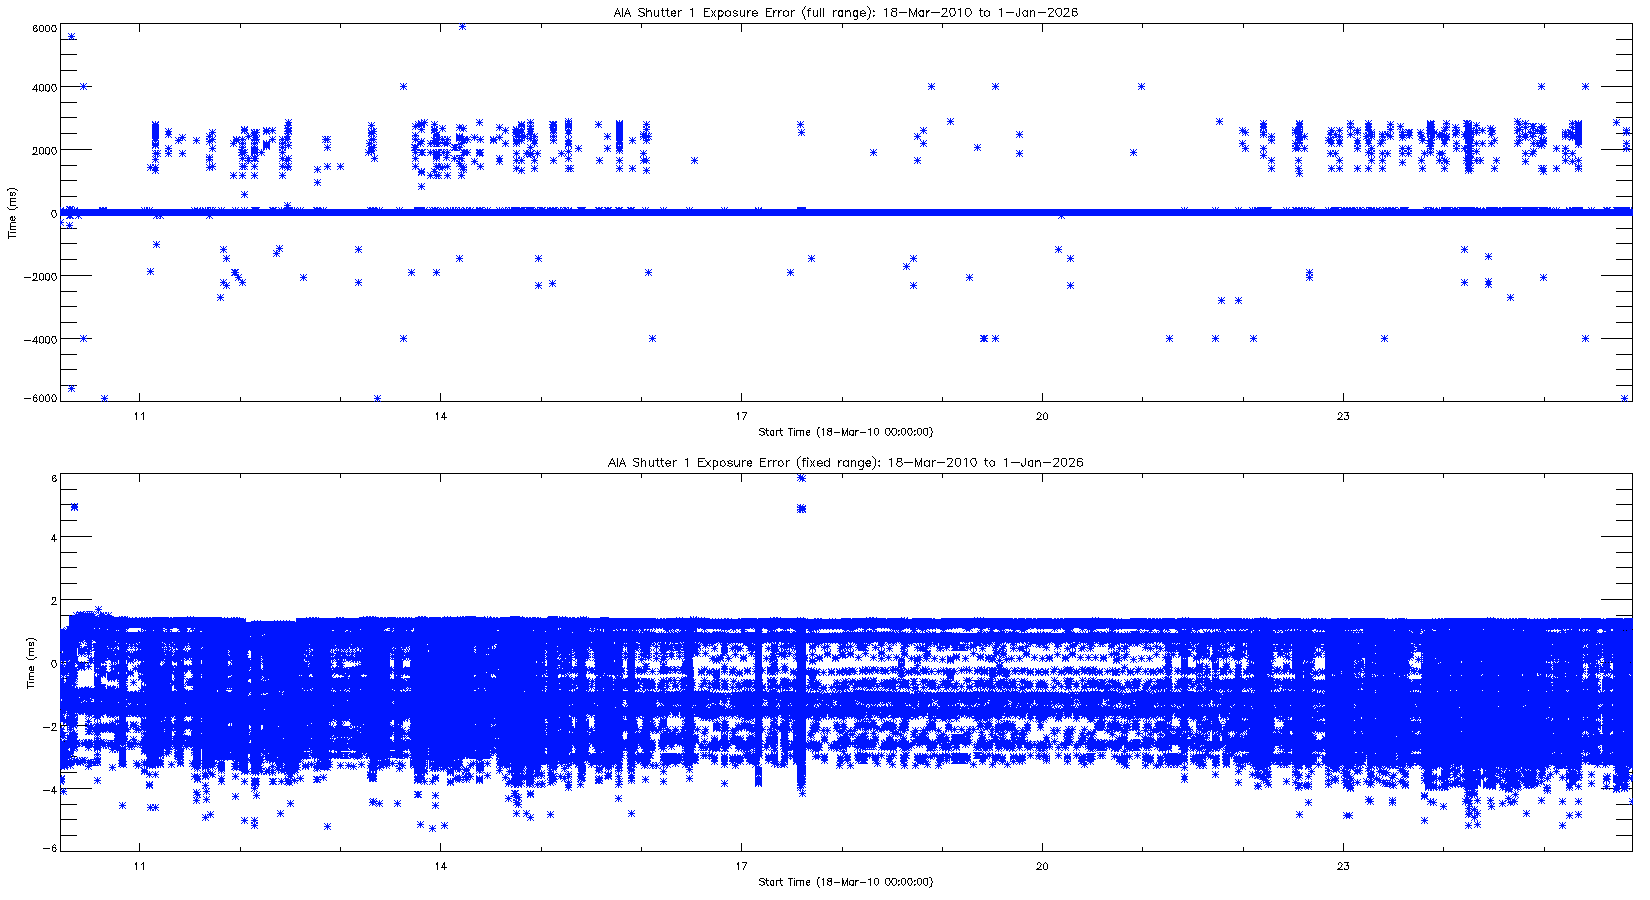Click the x-axis tick '17' in bottom plot
The width and height of the screenshot is (1650, 900).
[741, 867]
